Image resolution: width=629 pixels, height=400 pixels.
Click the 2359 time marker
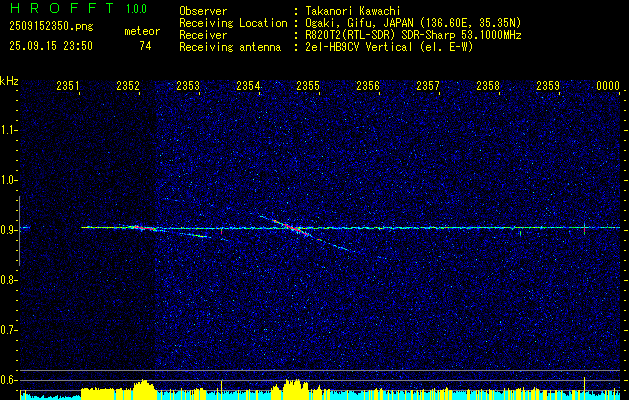(x=548, y=85)
